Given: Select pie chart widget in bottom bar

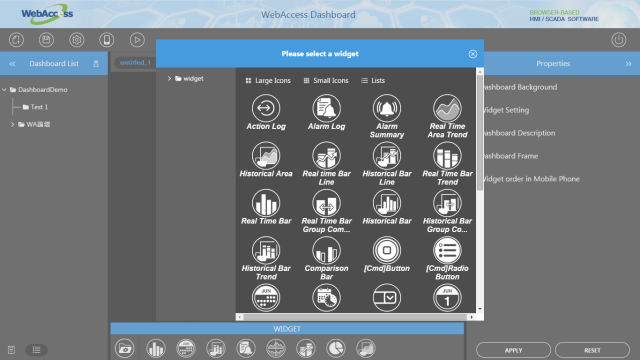Looking at the screenshot, I should [x=336, y=349].
